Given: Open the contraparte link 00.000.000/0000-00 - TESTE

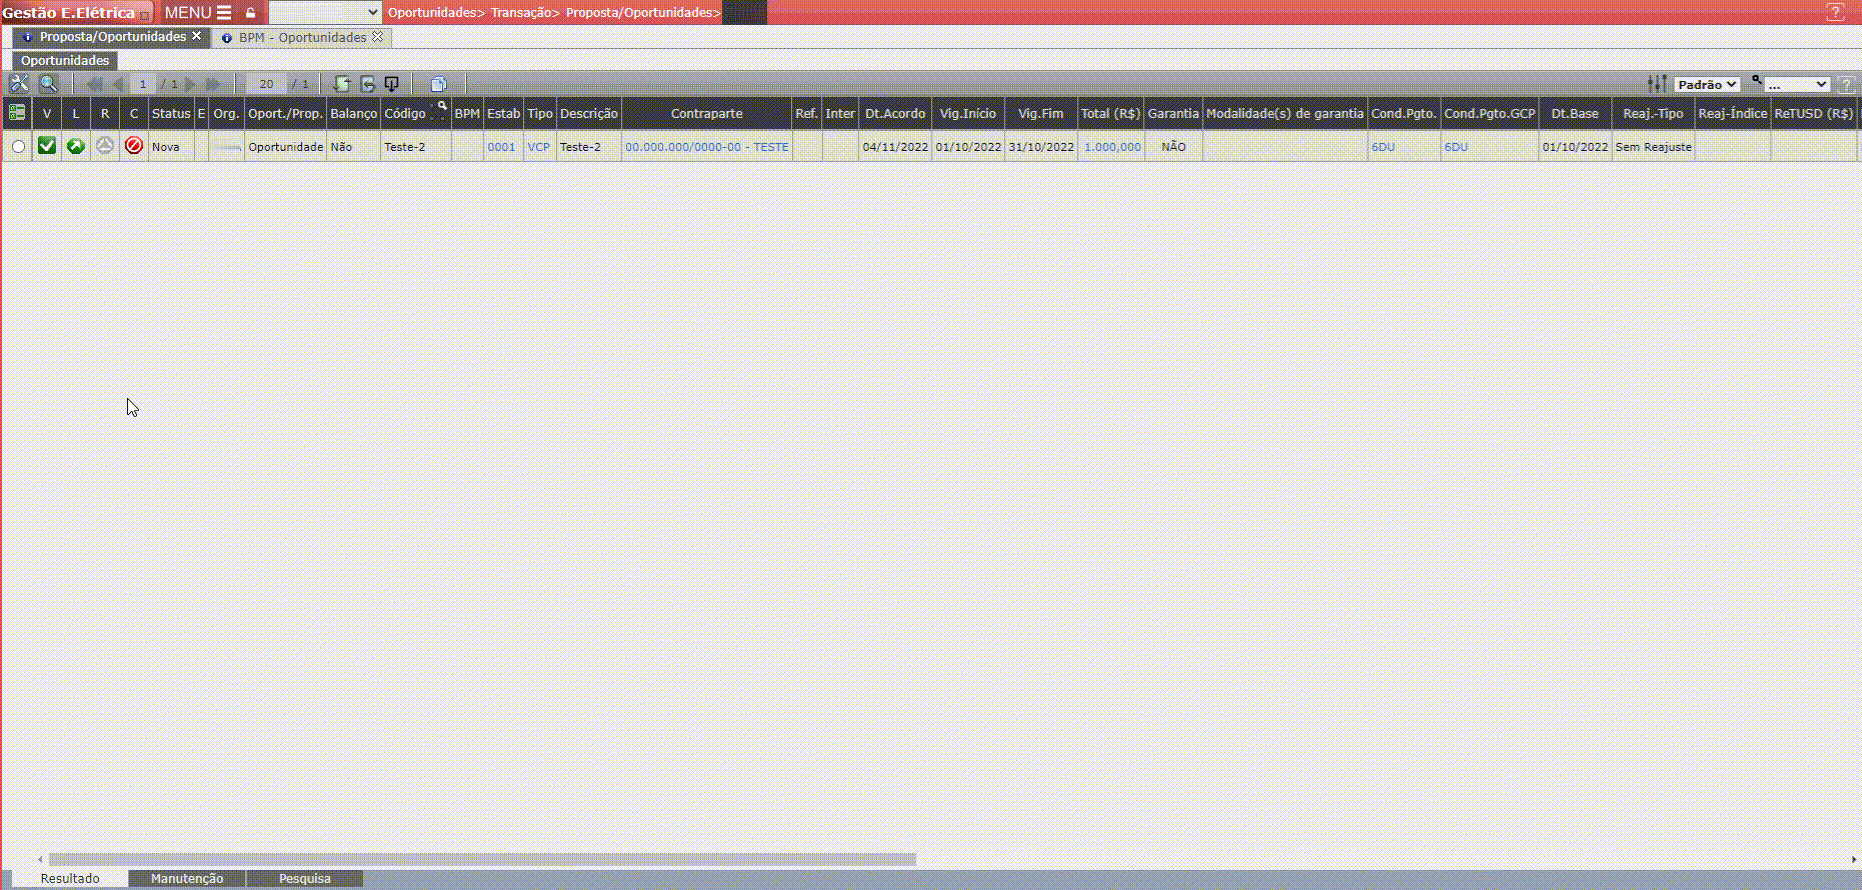Looking at the screenshot, I should pos(707,147).
